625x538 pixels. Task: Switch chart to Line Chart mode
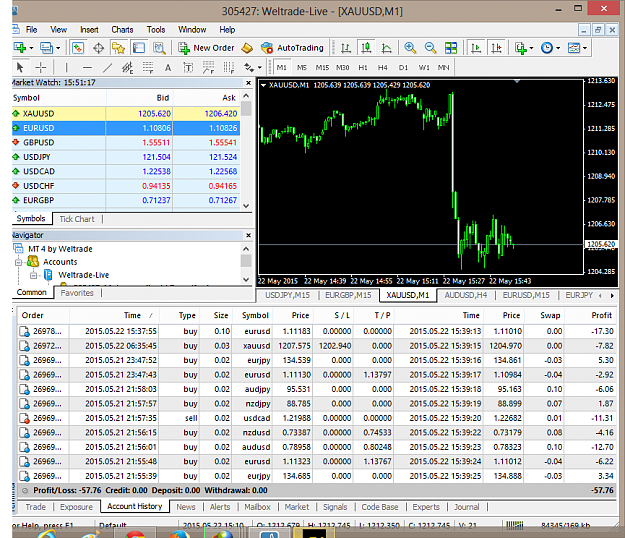pyautogui.click(x=386, y=48)
